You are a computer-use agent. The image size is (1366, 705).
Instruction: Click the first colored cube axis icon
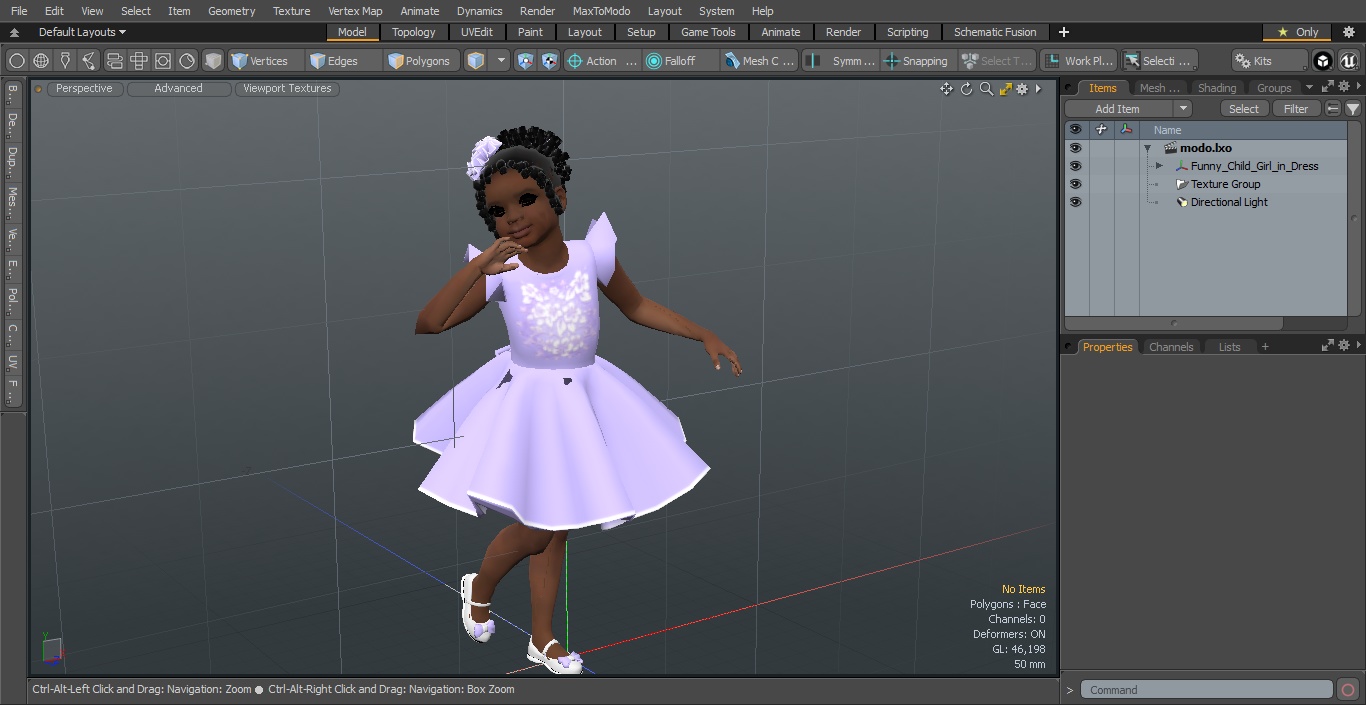point(526,61)
